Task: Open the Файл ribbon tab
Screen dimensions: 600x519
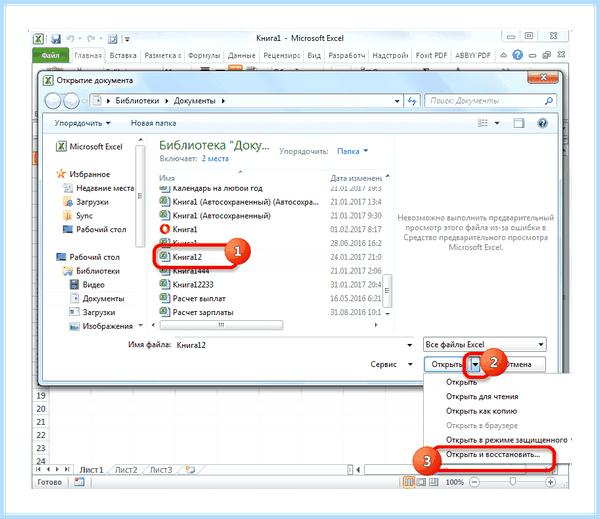Action: (51, 55)
